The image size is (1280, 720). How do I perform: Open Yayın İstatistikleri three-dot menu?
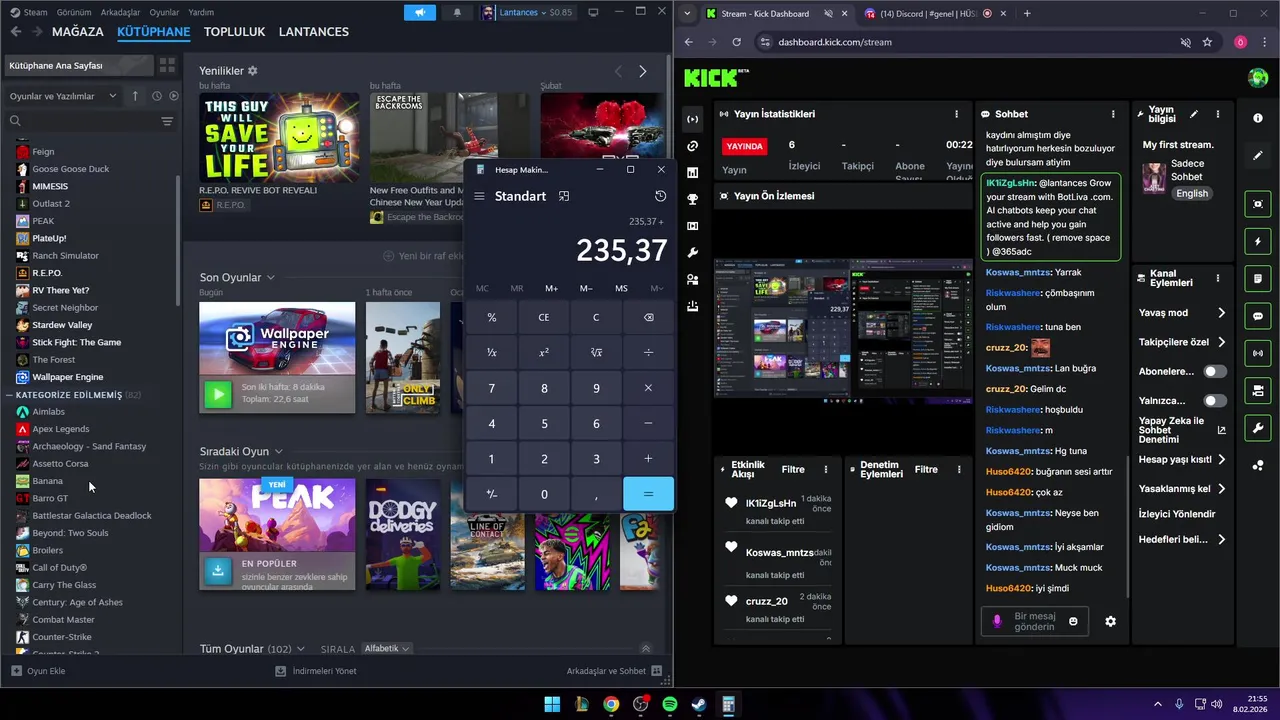[957, 114]
